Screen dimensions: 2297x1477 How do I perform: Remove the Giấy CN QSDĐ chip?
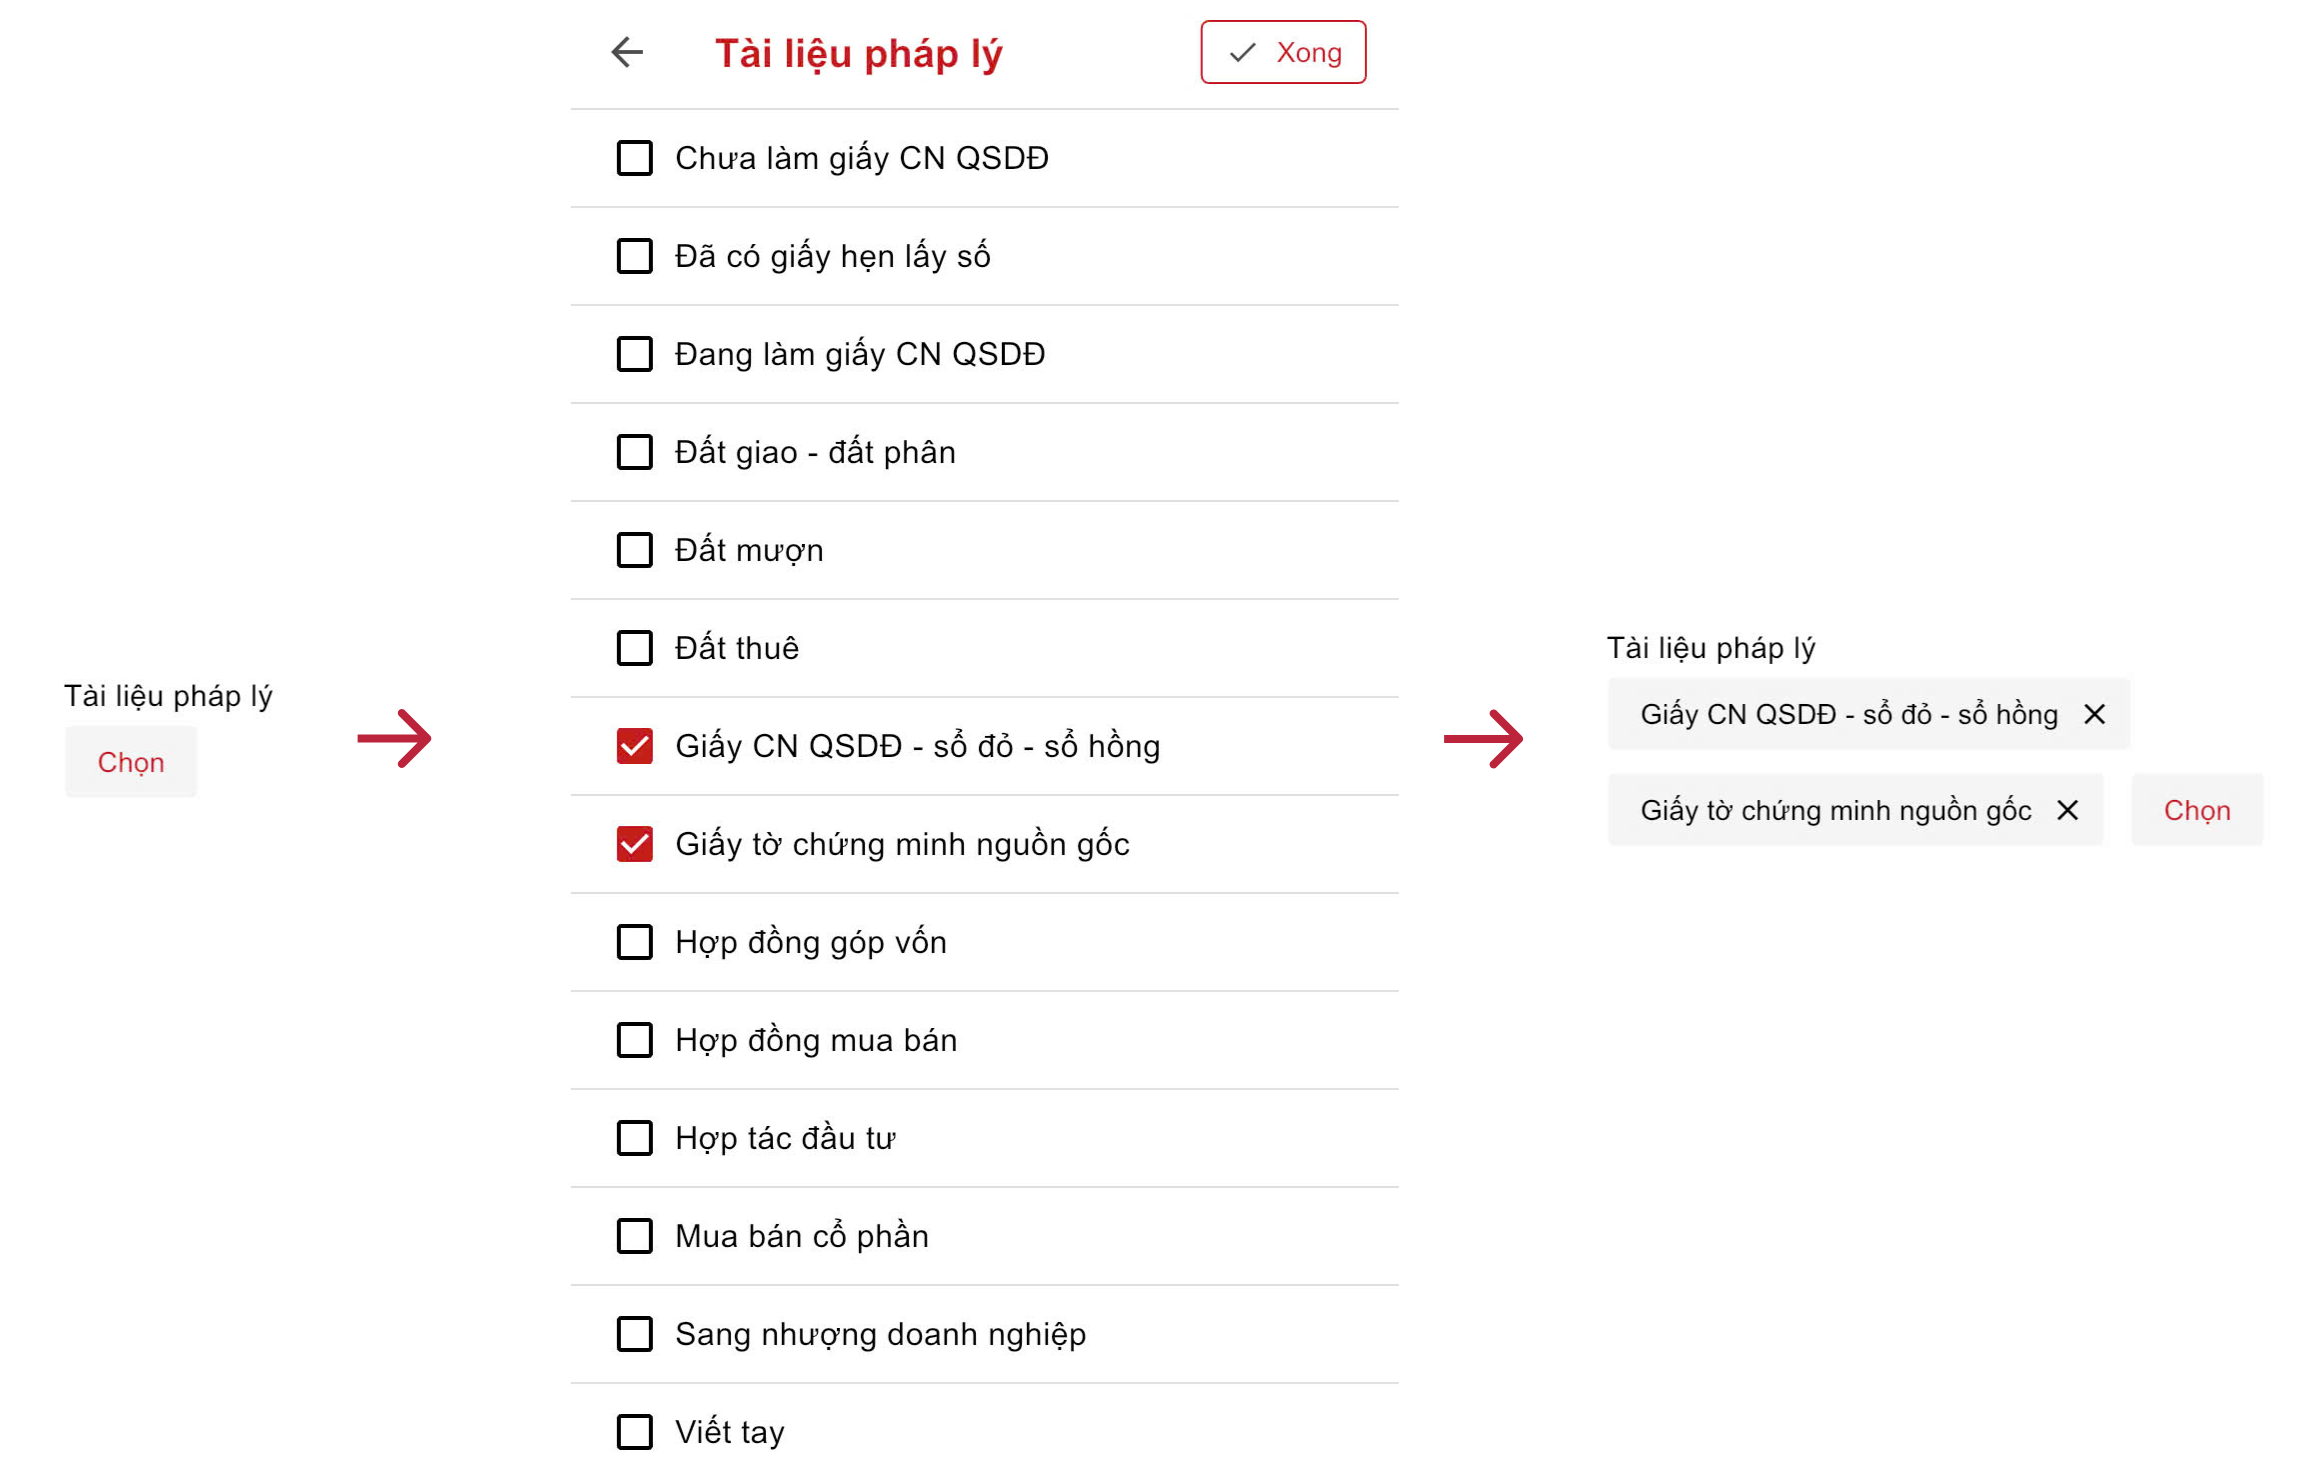pos(2094,714)
